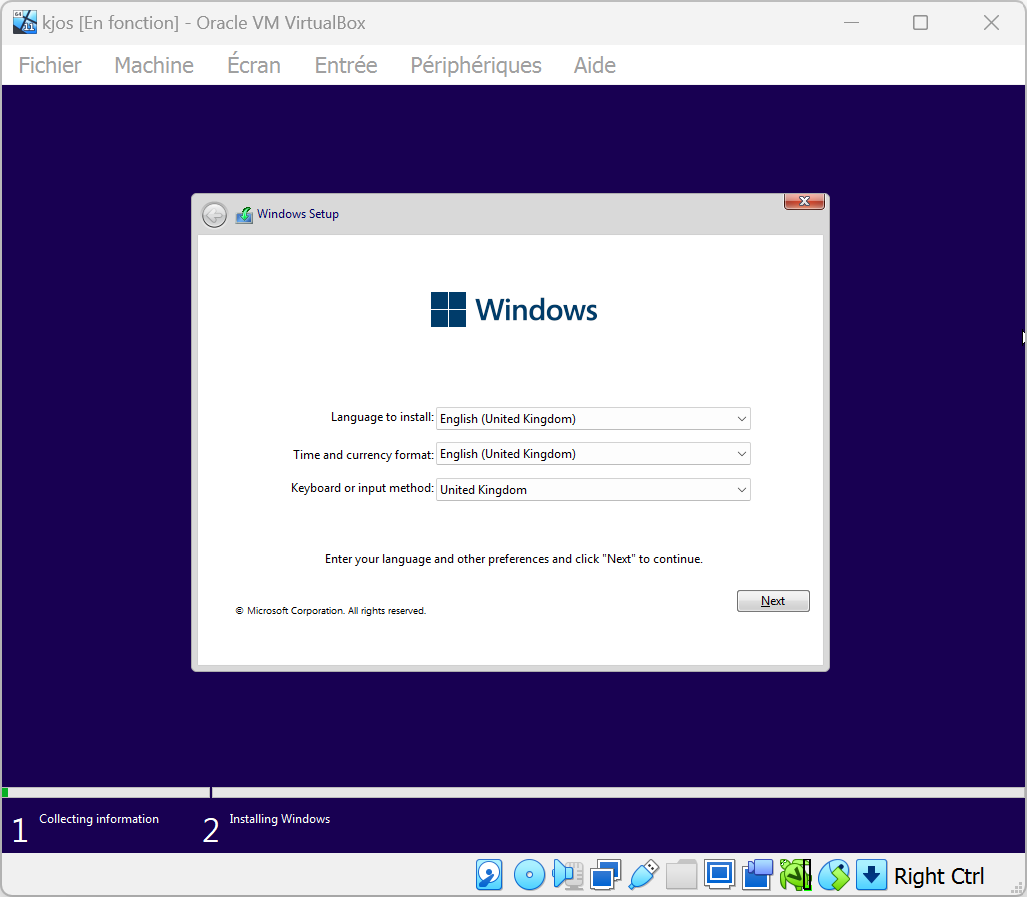Image resolution: width=1027 pixels, height=897 pixels.
Task: Click the VirtualBox app icon in title bar
Action: 25,22
